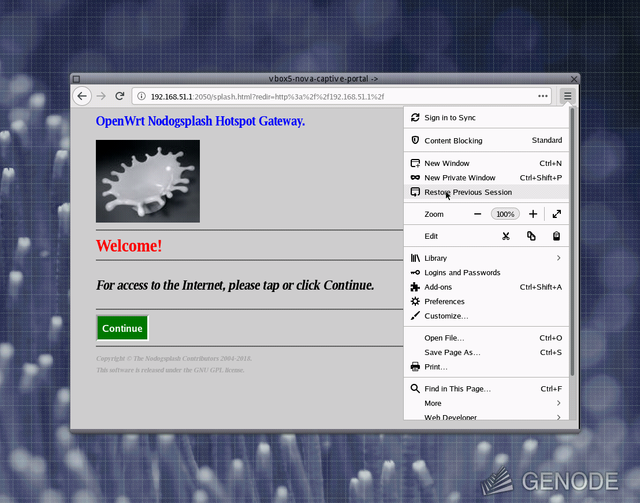Click the Logins key icon
This screenshot has height=503, width=640.
(x=415, y=272)
